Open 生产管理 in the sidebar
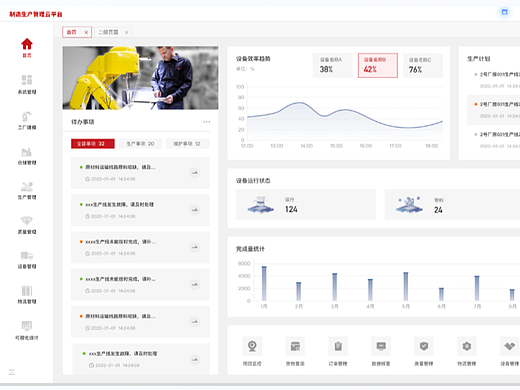The width and height of the screenshot is (520, 390). tap(27, 191)
